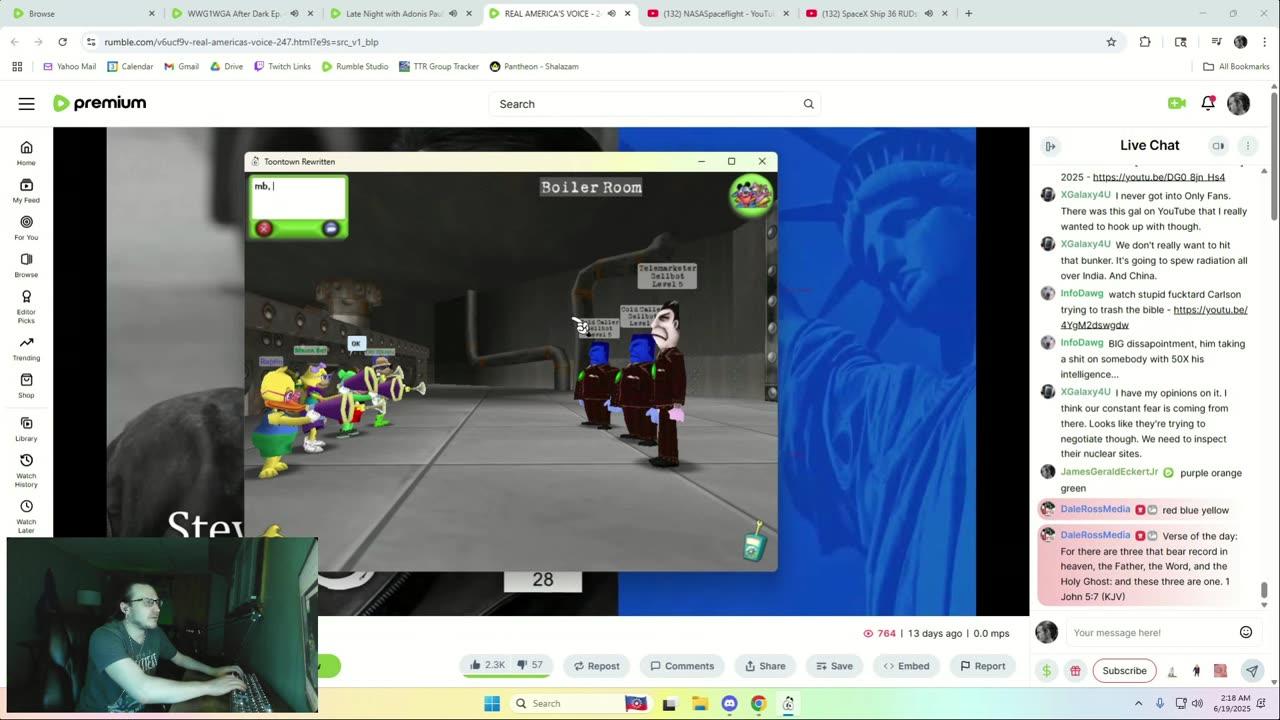Click the Subscribe button below chat
The image size is (1280, 720).
1124,671
